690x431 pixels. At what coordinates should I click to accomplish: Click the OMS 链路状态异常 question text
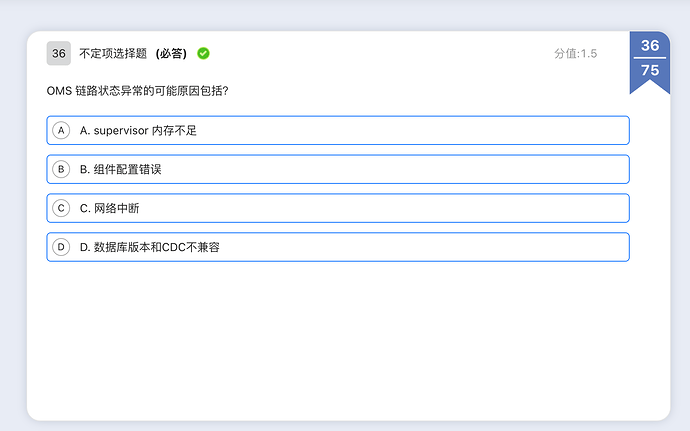[x=138, y=91]
